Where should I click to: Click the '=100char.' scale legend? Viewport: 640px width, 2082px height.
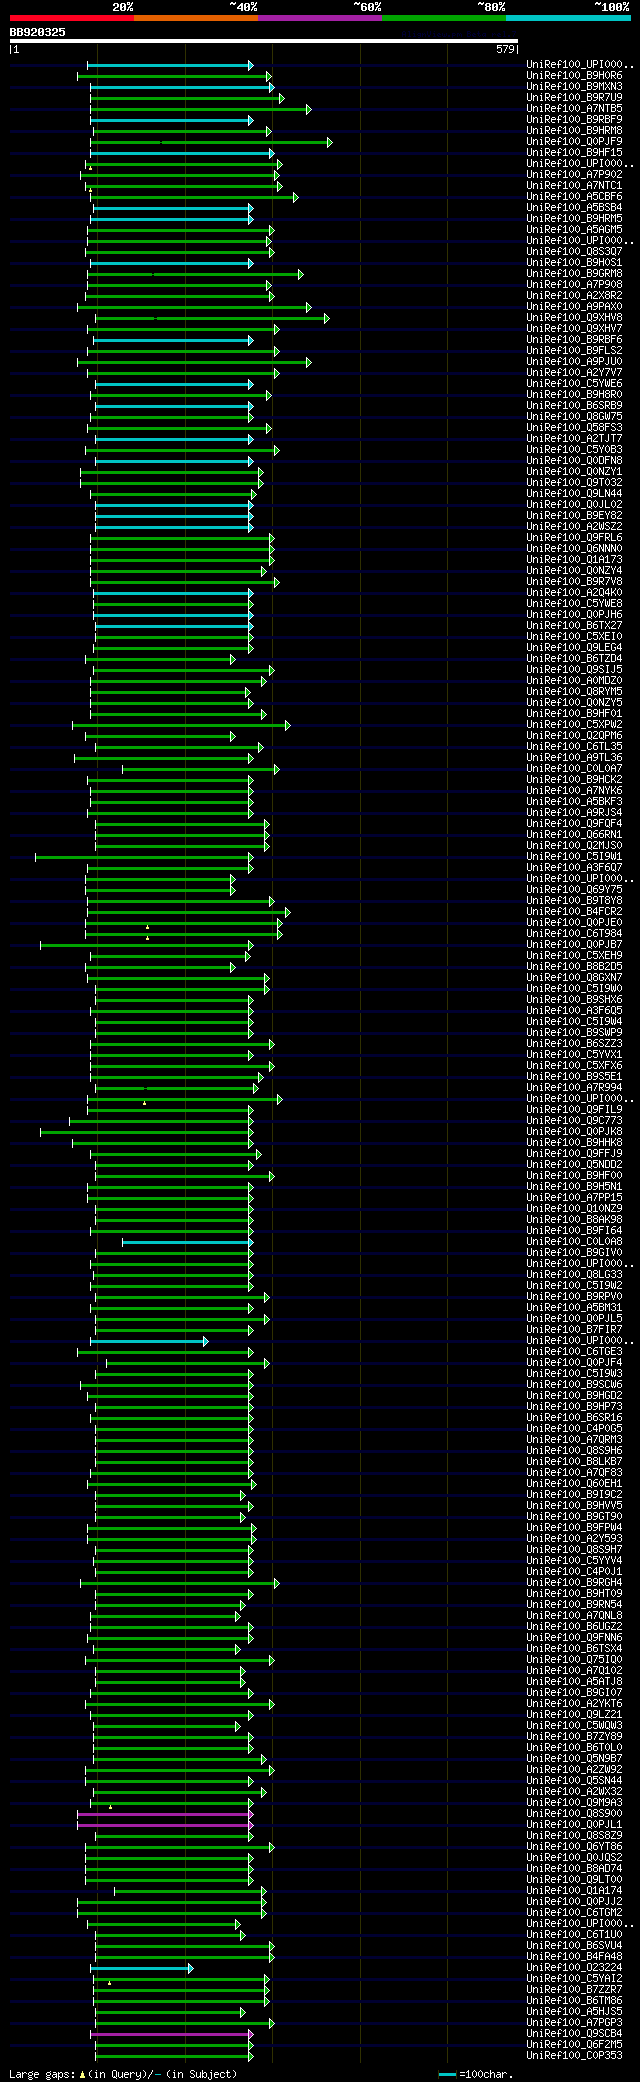[476, 2074]
